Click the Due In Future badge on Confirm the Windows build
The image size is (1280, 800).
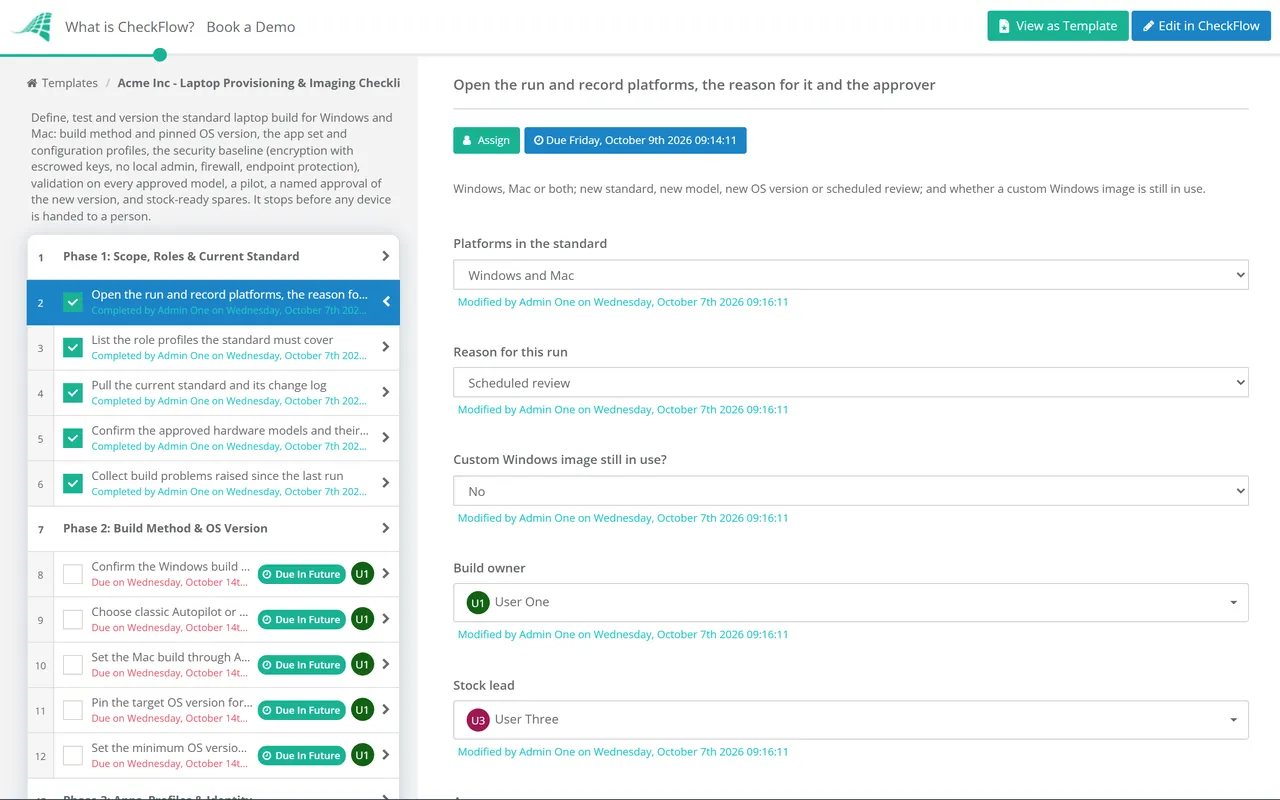pos(301,574)
